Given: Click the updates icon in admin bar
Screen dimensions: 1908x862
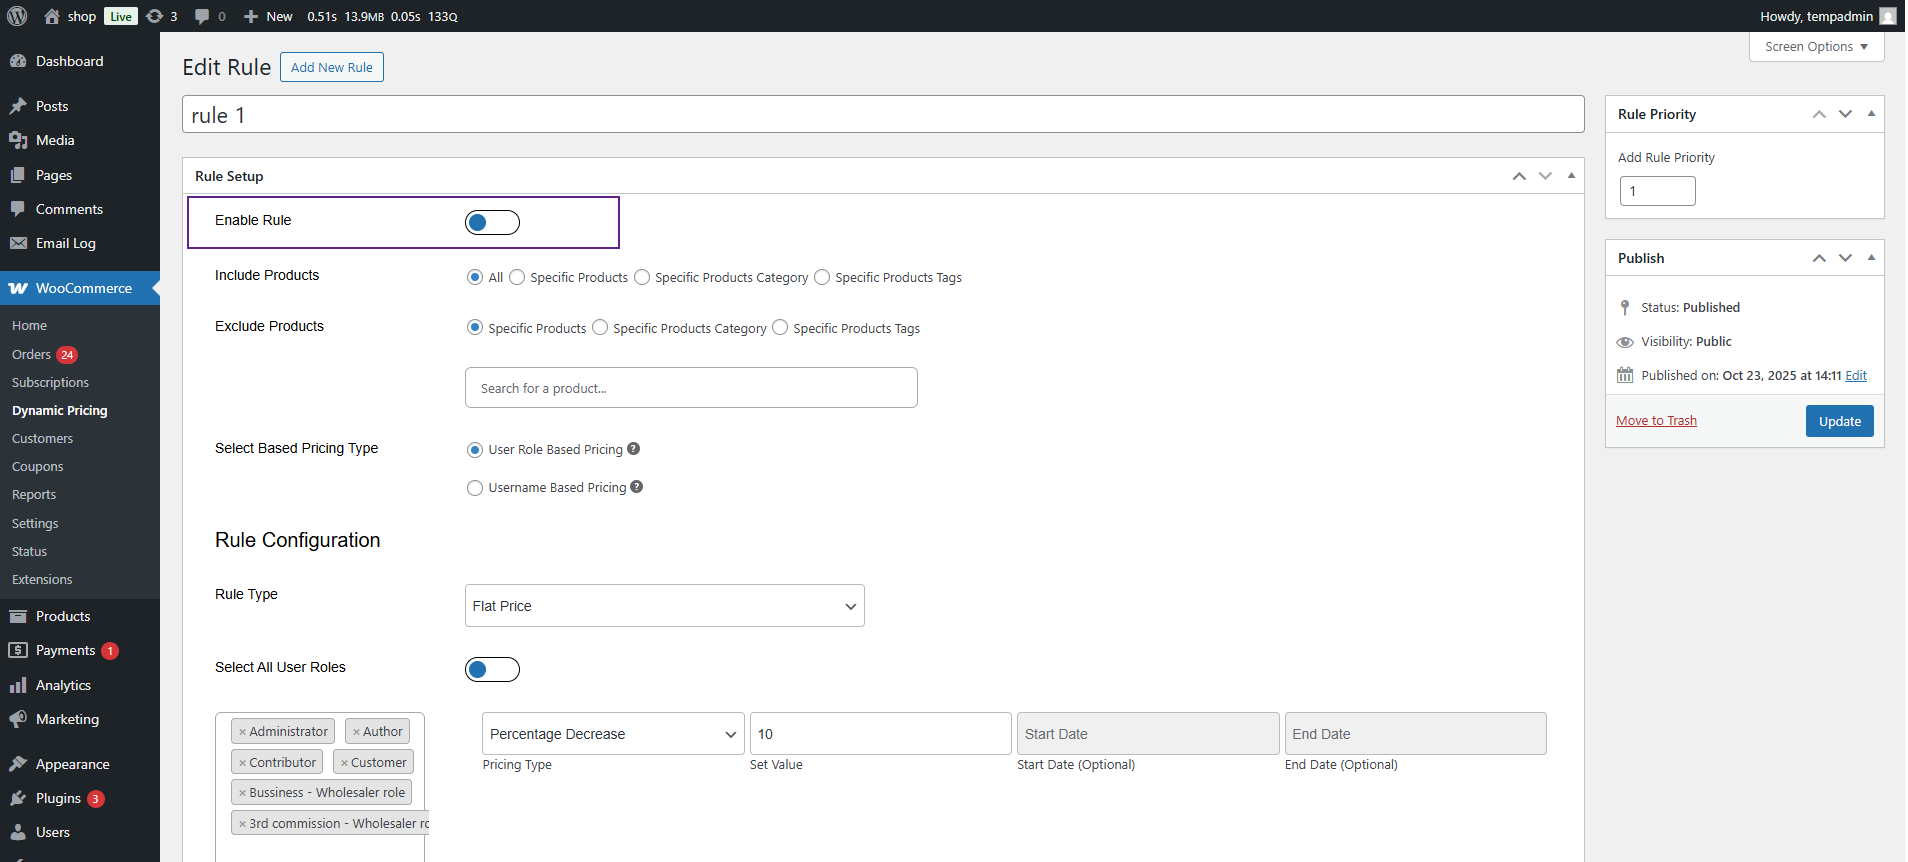Looking at the screenshot, I should [x=155, y=16].
